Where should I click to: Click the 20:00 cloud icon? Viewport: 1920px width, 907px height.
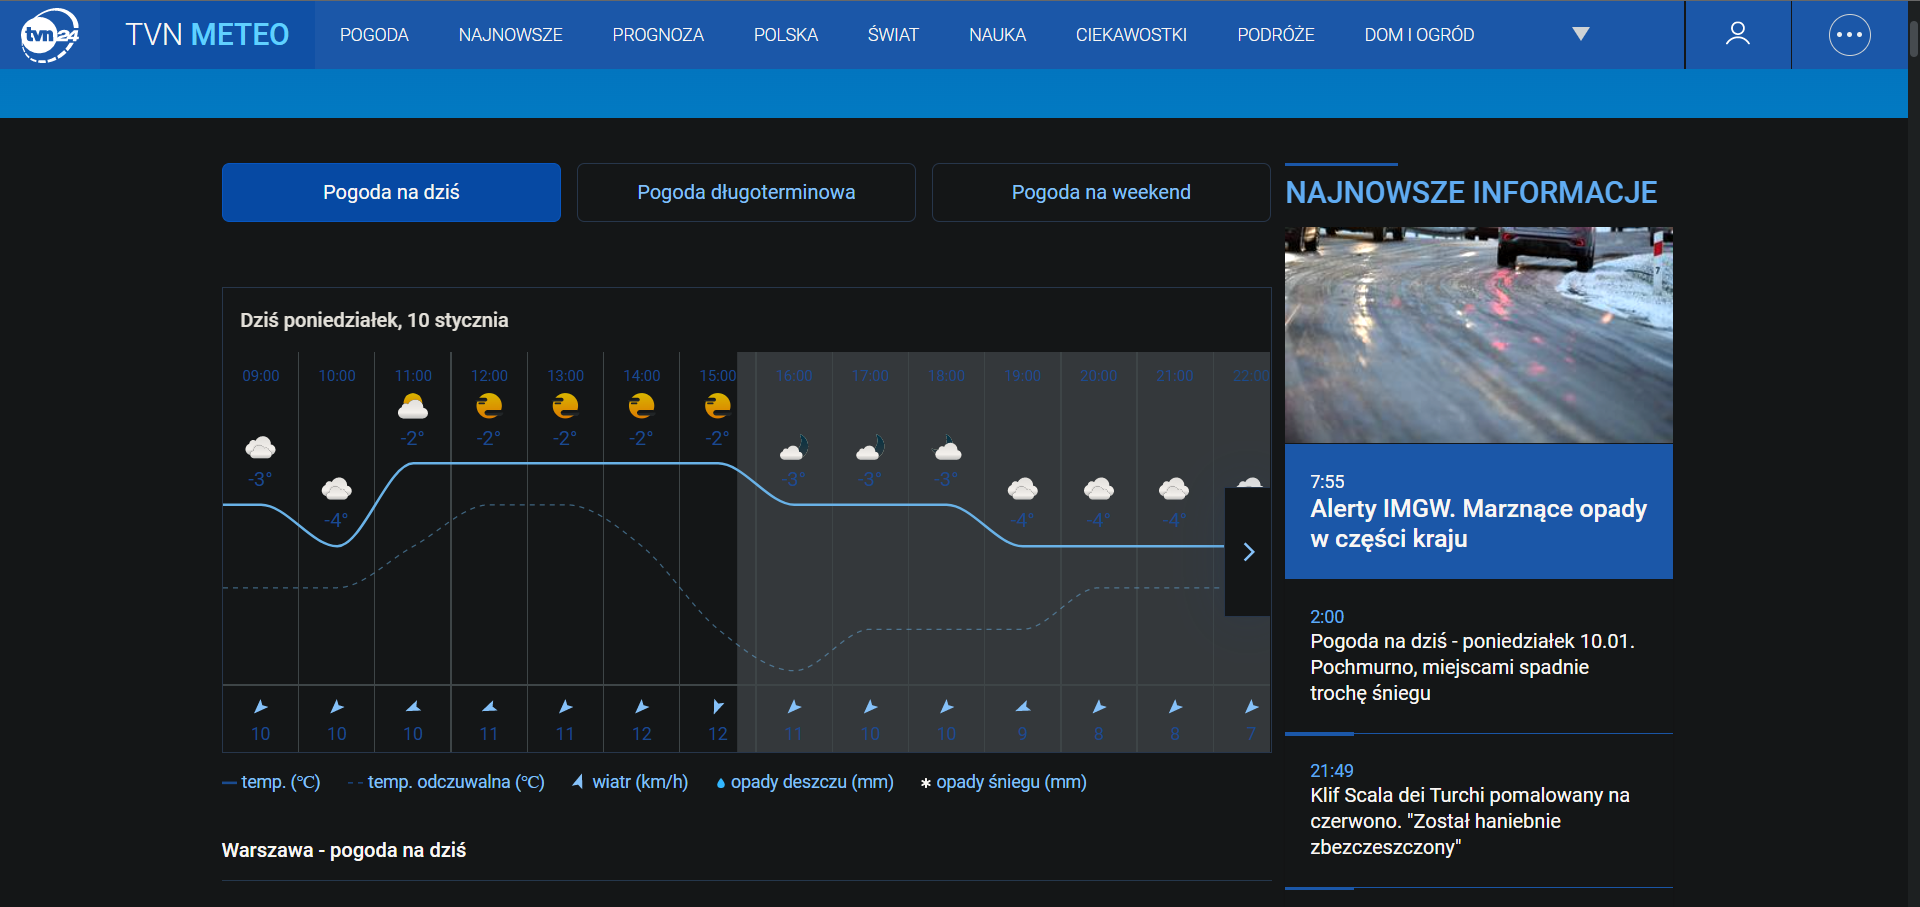point(1098,488)
